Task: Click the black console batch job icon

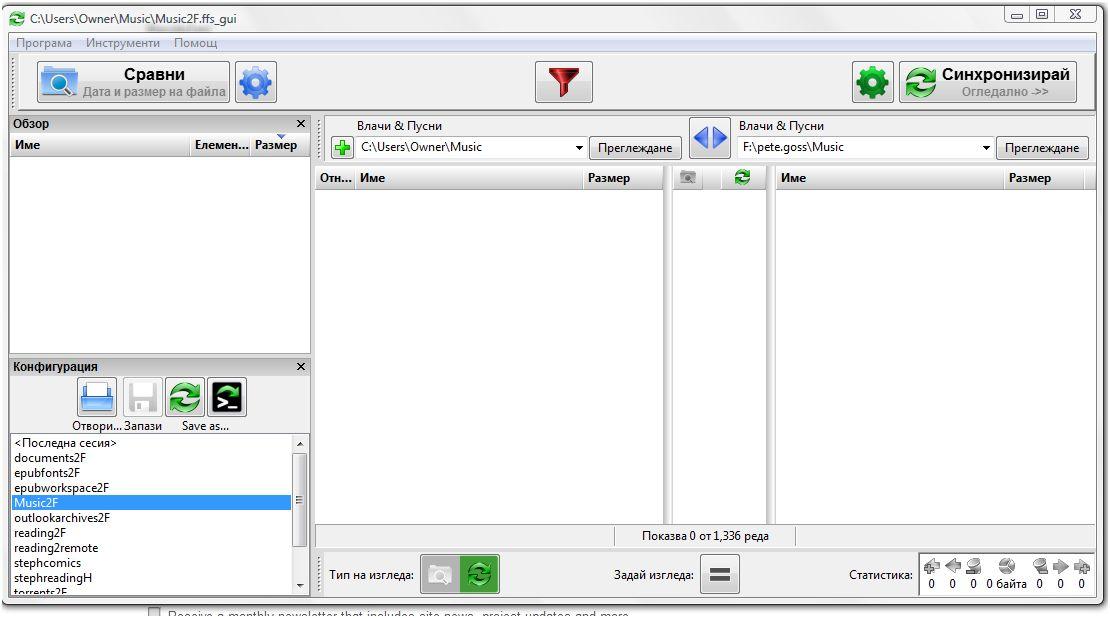Action: pyautogui.click(x=227, y=397)
